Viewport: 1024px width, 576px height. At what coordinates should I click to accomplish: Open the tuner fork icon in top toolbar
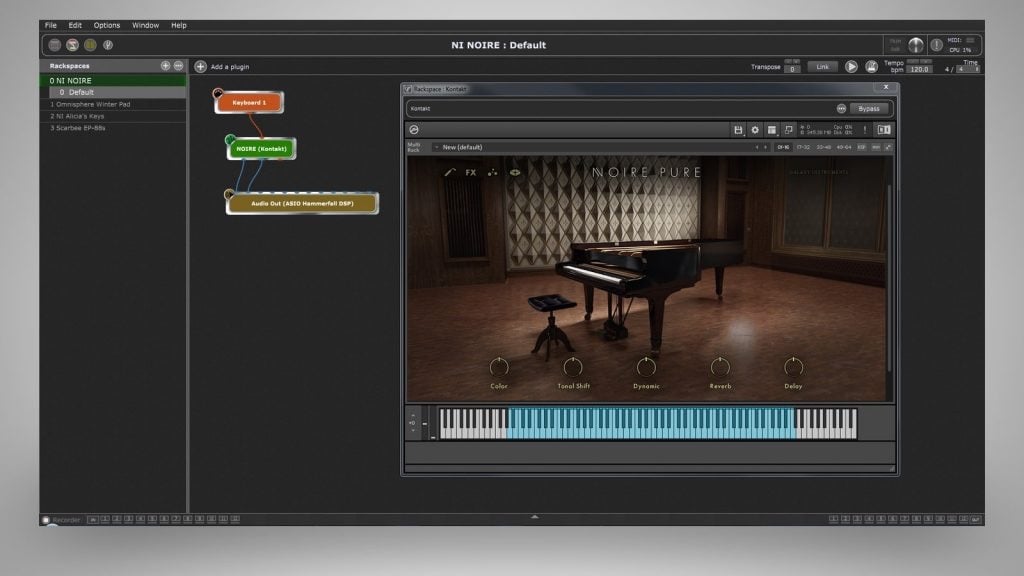point(108,45)
